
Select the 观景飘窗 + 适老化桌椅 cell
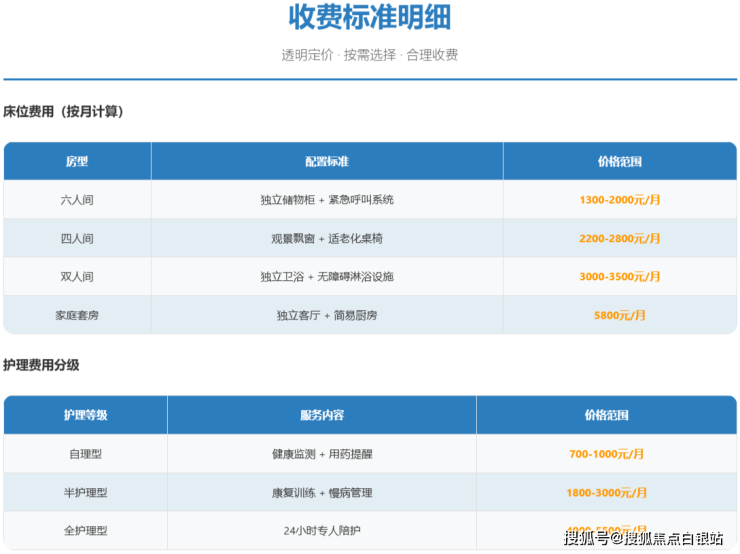click(x=327, y=239)
